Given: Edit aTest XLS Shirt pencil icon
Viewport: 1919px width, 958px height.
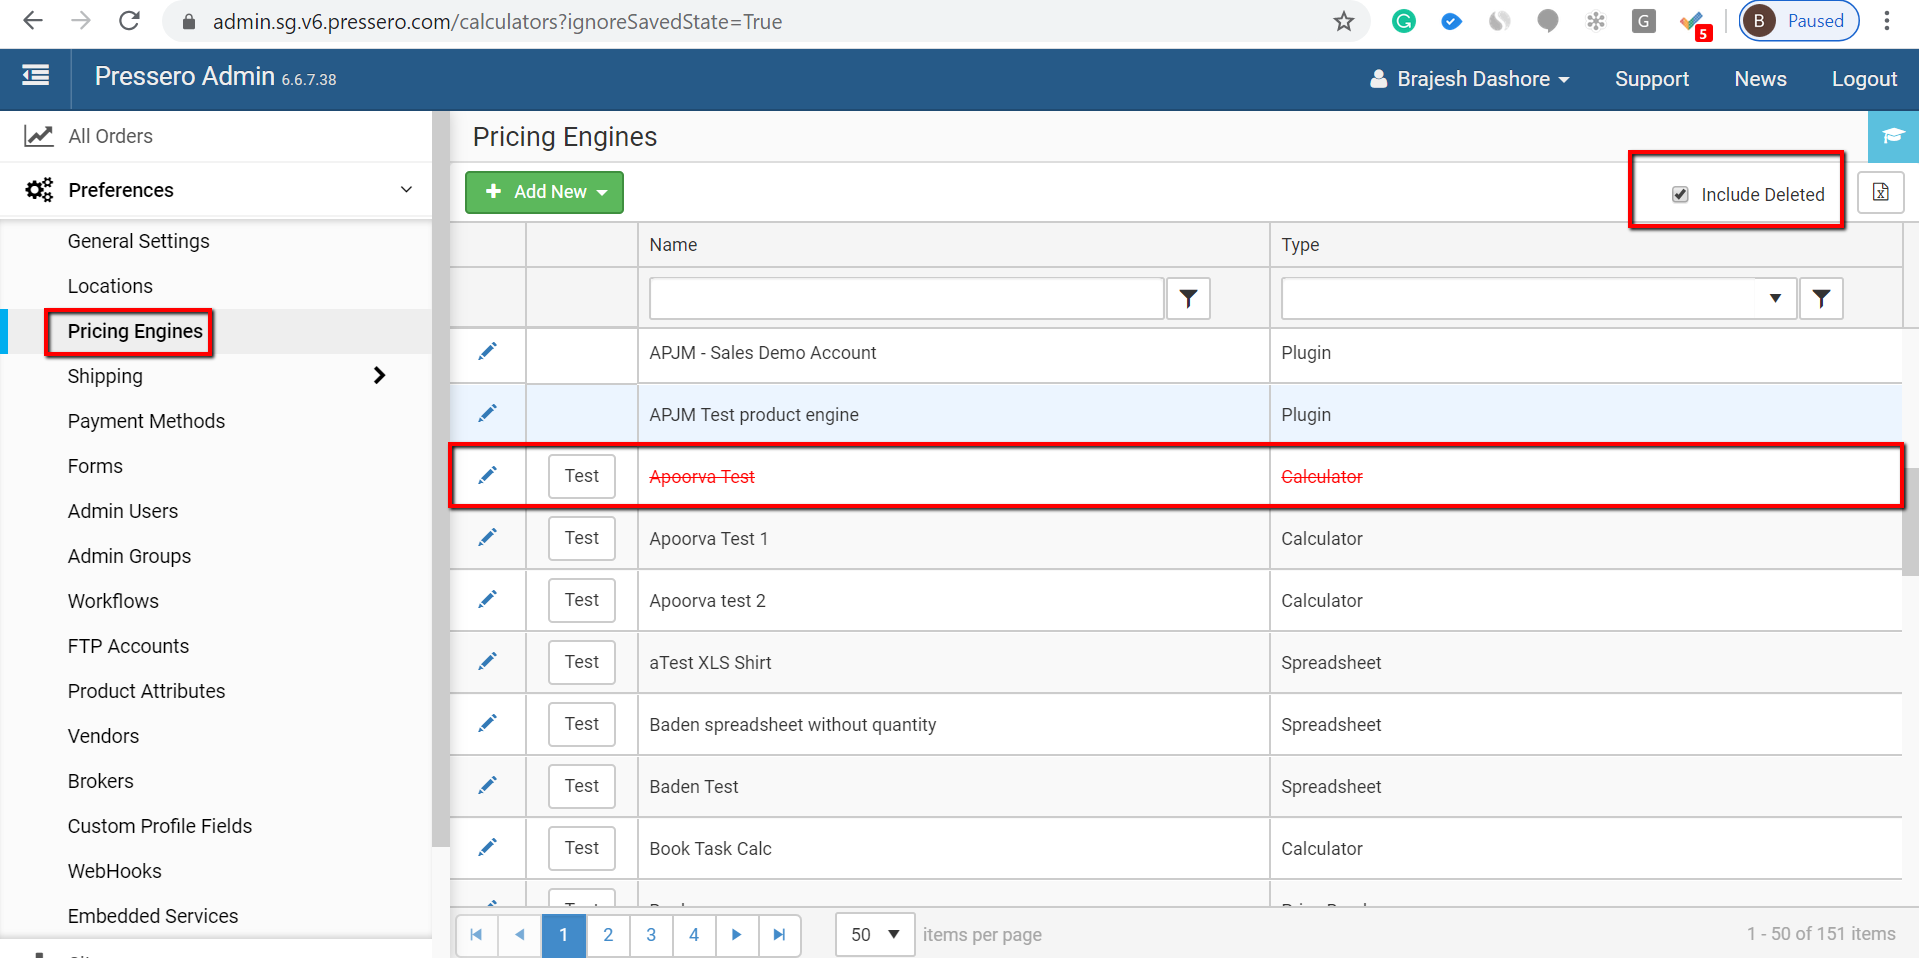Looking at the screenshot, I should click(x=487, y=662).
